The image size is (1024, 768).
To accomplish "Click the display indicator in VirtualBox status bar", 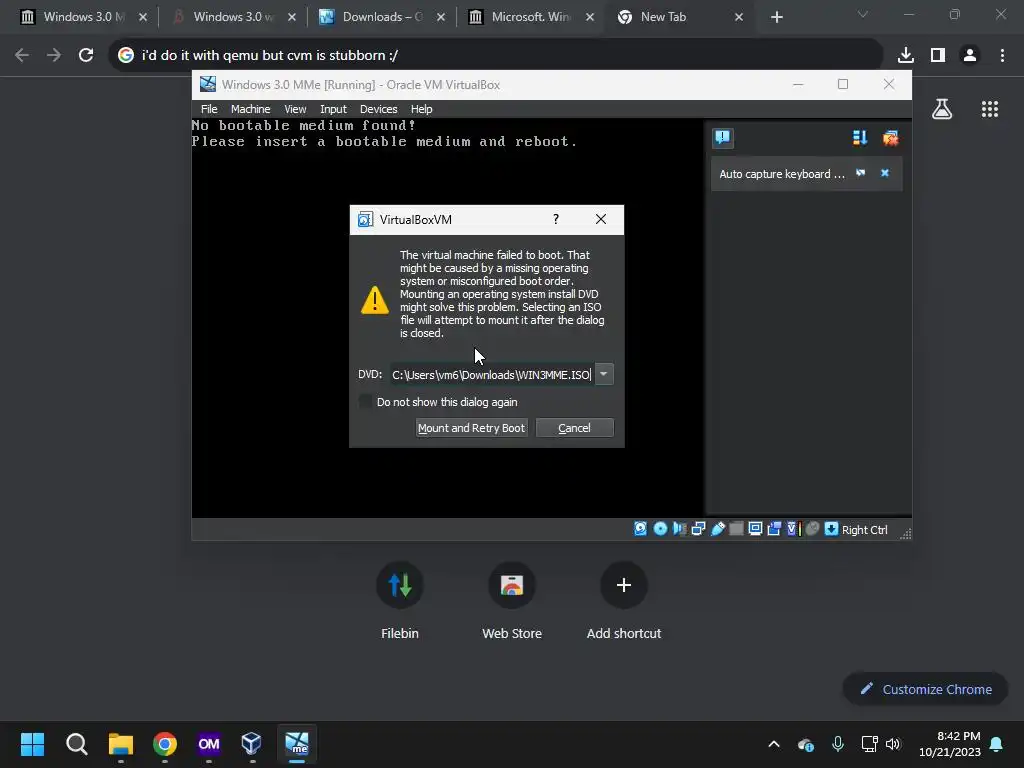I will click(755, 529).
